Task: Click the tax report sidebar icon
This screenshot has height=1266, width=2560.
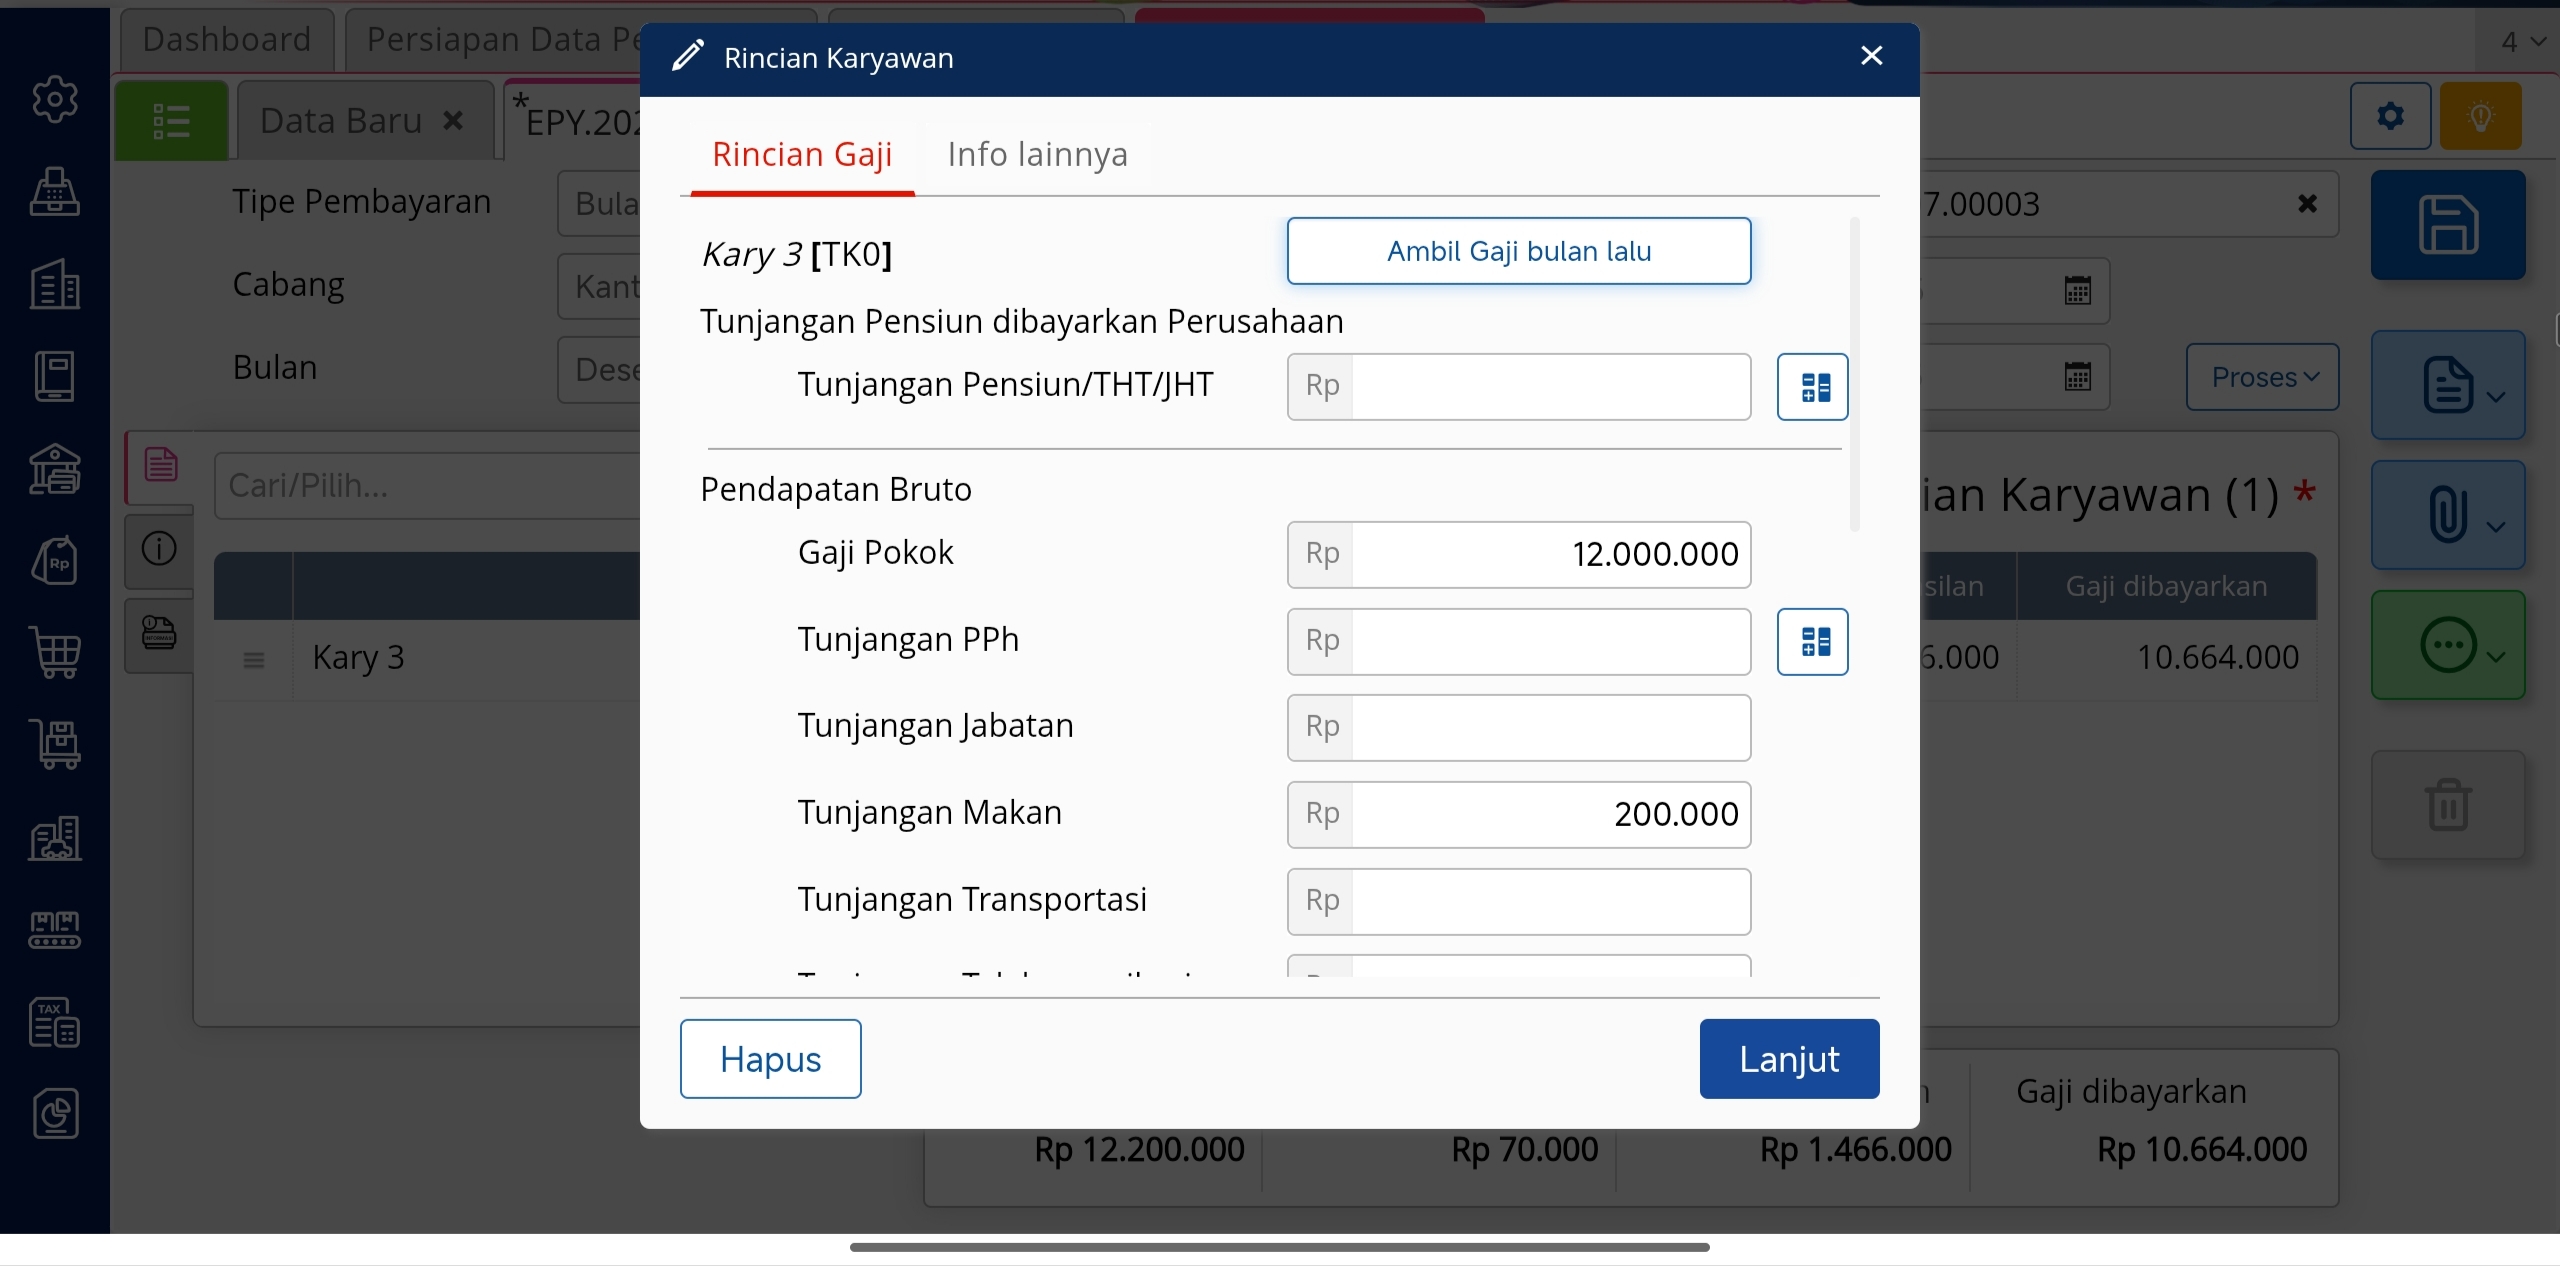Action: click(x=55, y=1022)
